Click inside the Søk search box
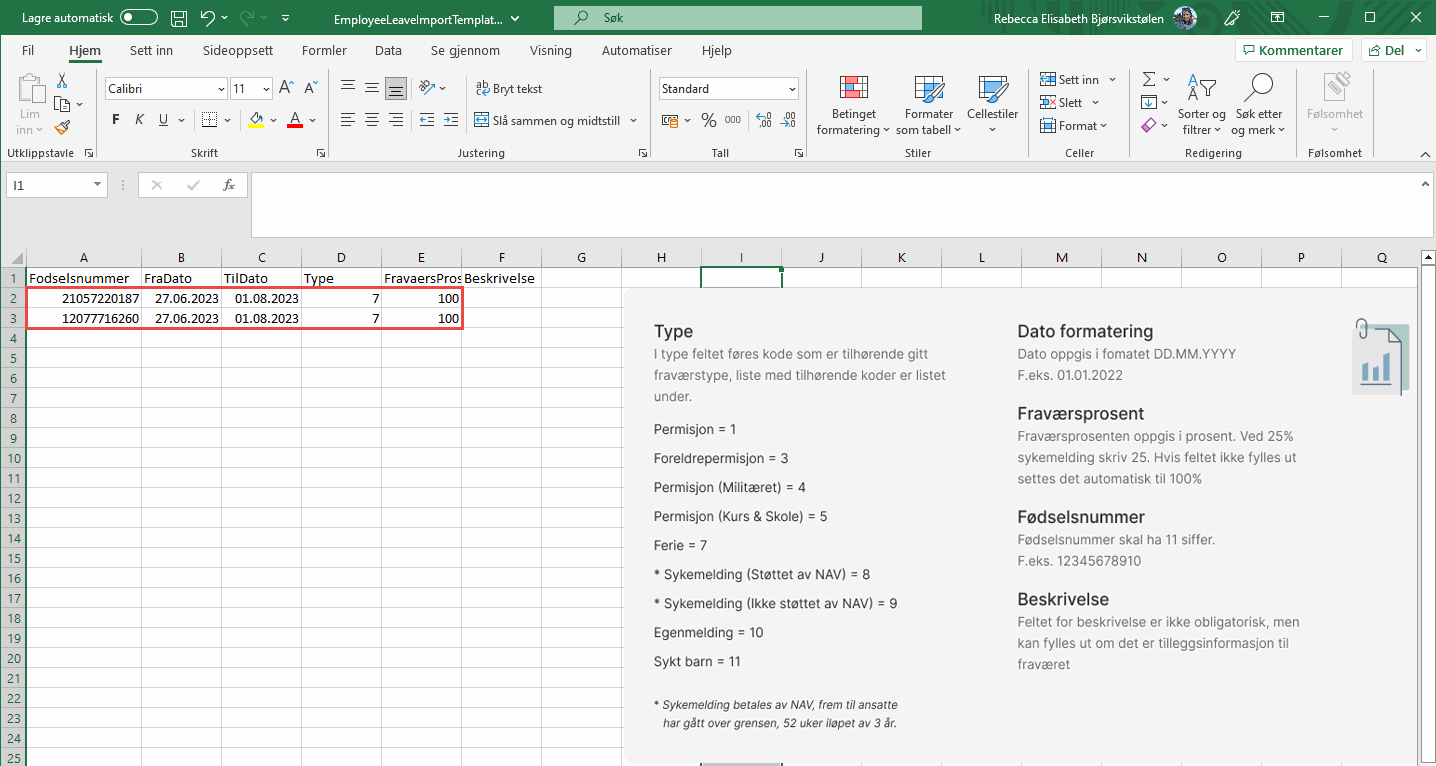The width and height of the screenshot is (1436, 766). 737,17
